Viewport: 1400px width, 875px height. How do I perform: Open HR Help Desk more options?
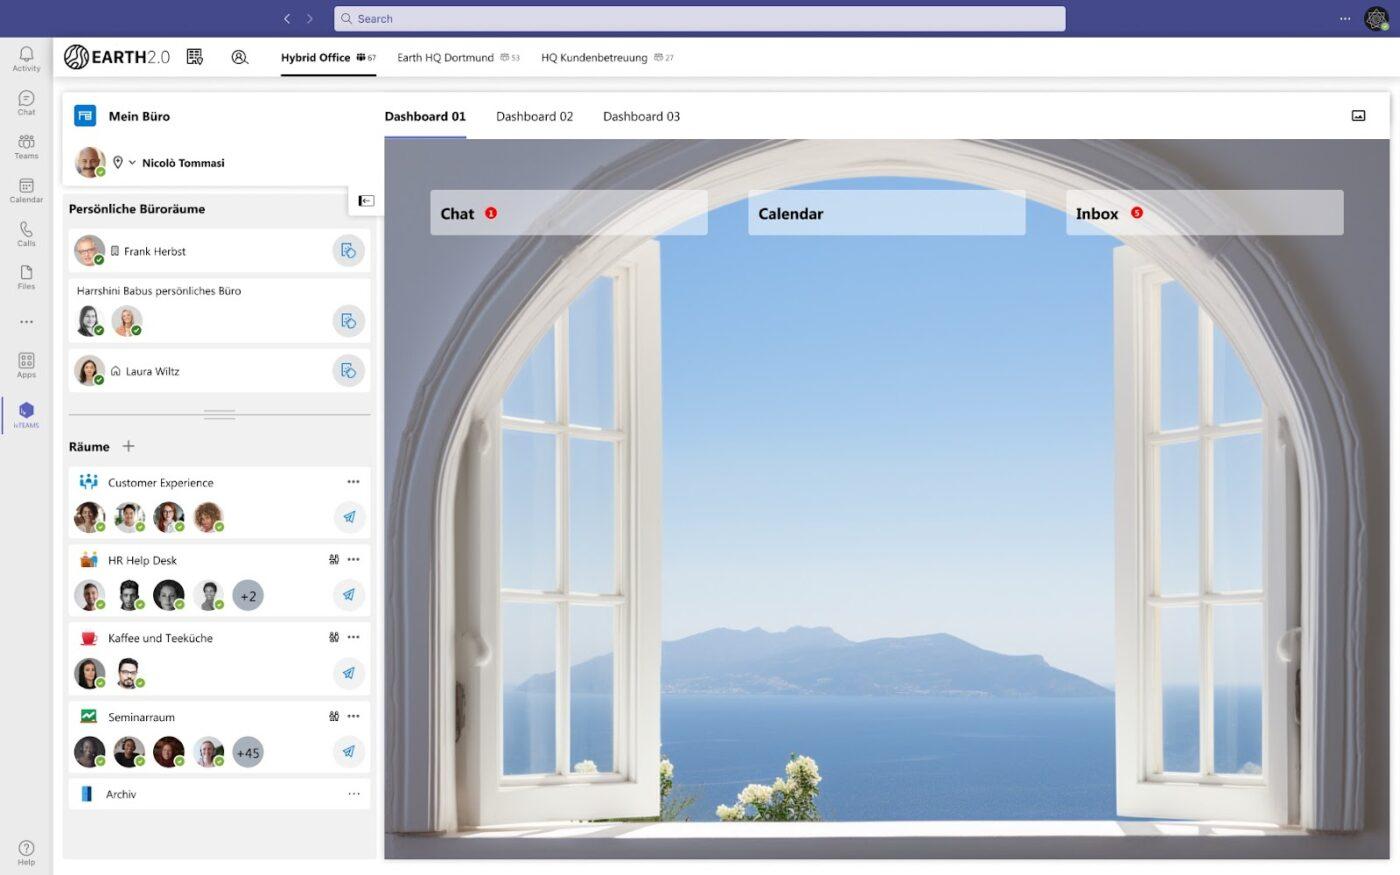tap(353, 559)
